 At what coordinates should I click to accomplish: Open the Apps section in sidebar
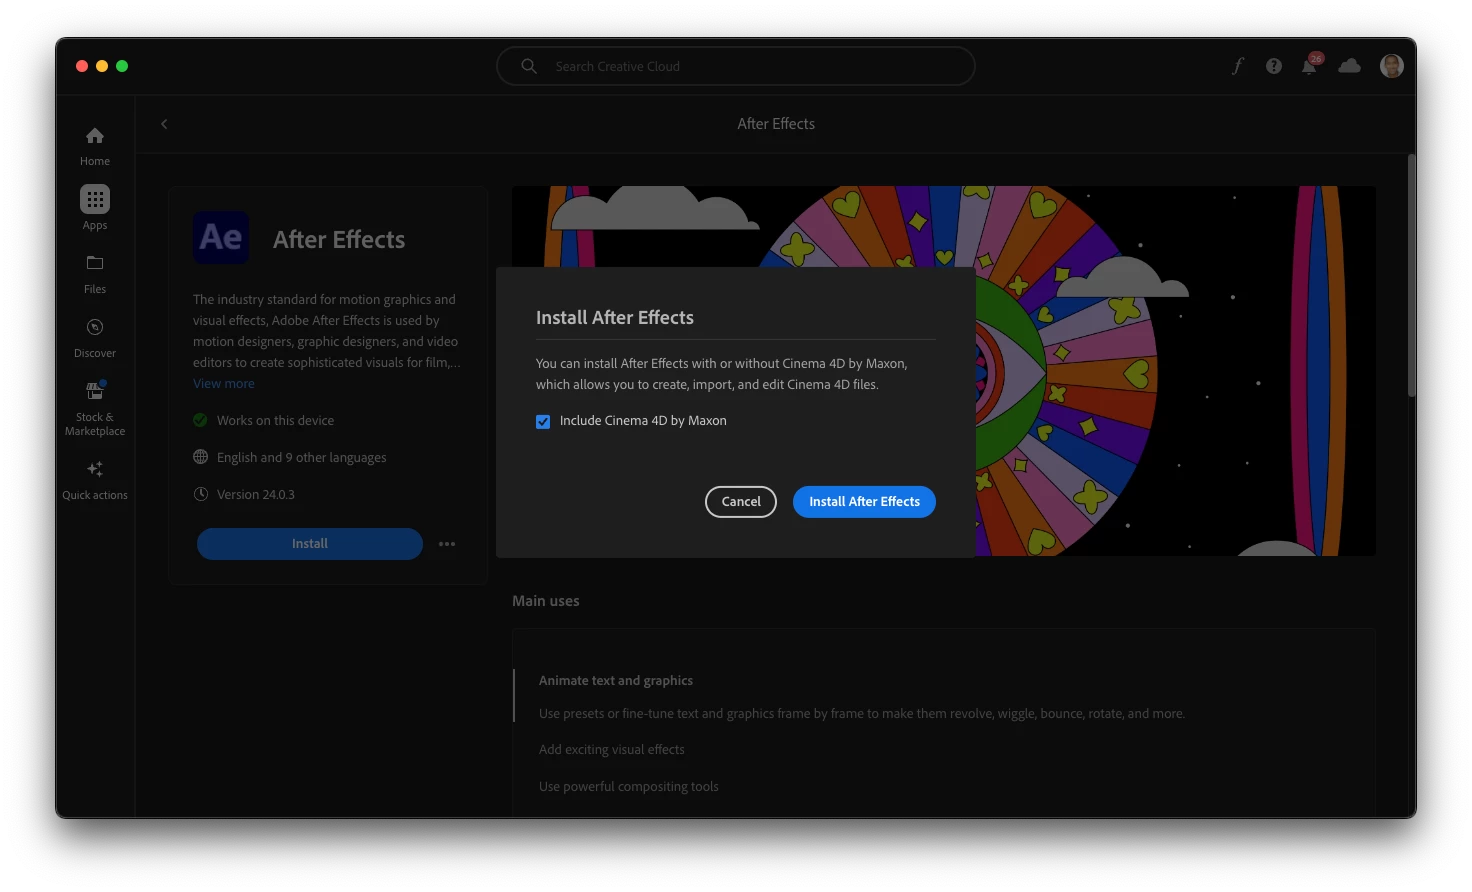pos(95,208)
